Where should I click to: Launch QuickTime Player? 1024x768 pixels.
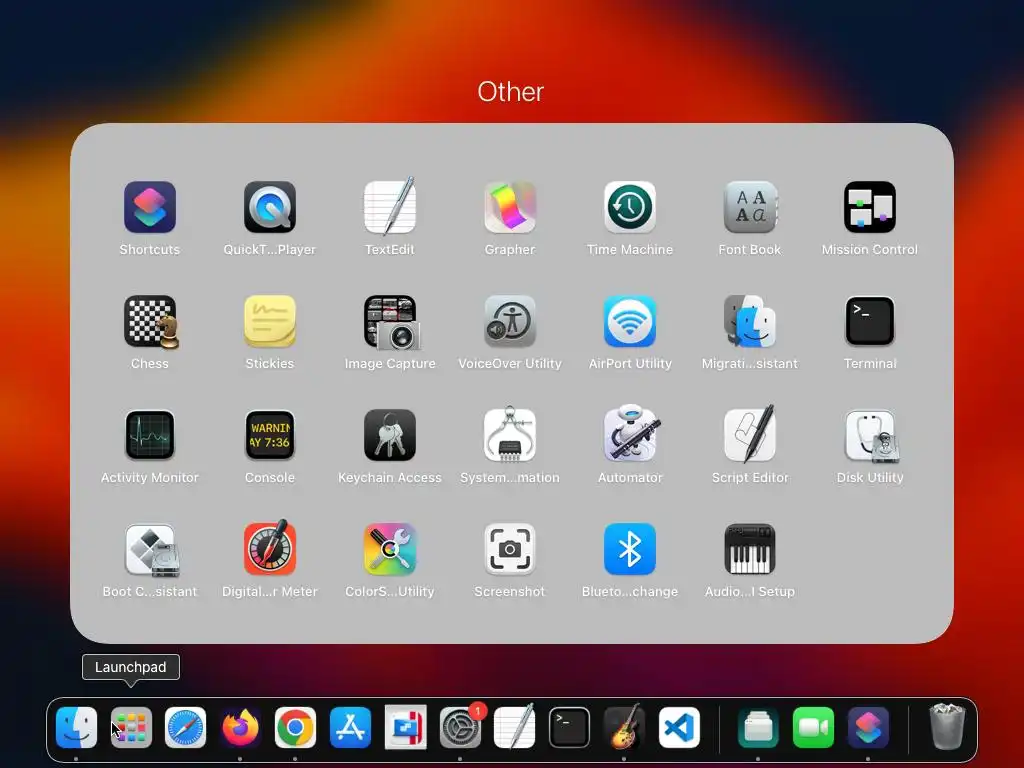[x=270, y=207]
